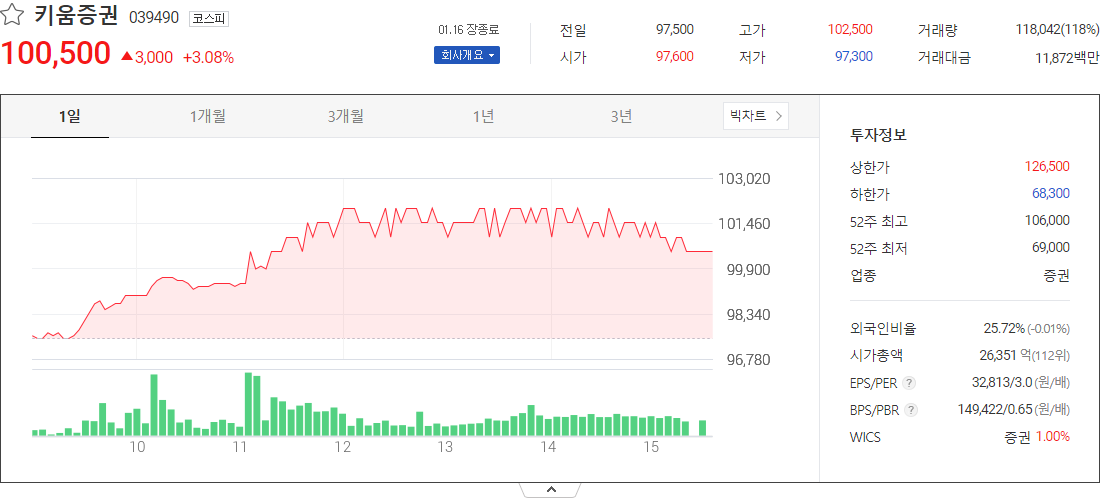Image resolution: width=1100 pixels, height=499 pixels.
Task: Click the 시가 value 97,600
Action: tap(675, 57)
